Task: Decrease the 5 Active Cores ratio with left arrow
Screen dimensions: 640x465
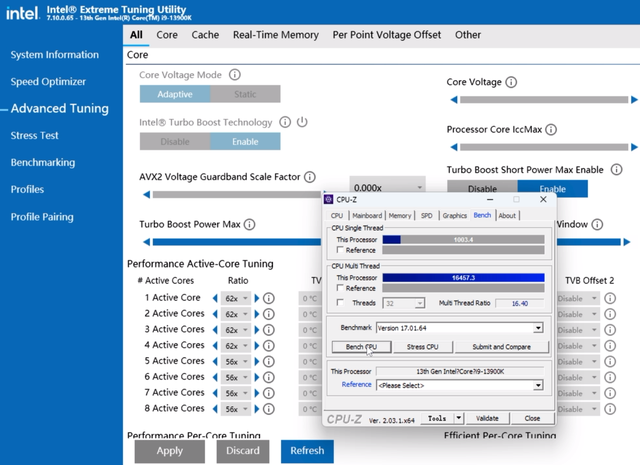Action: coord(215,361)
